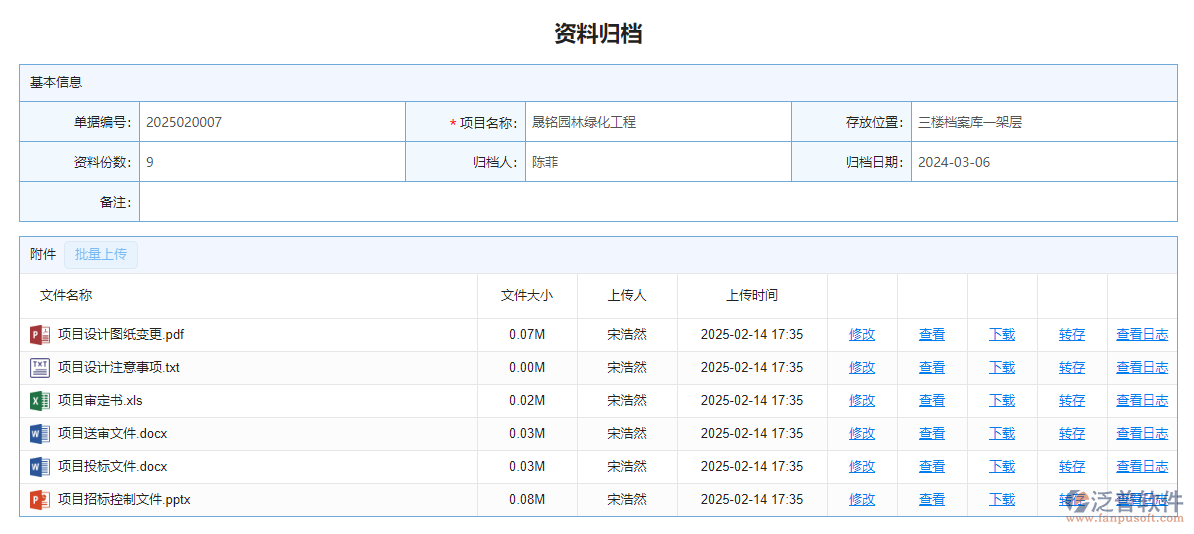Click 修改 for 项目招标控制文件.pptx

coord(861,500)
